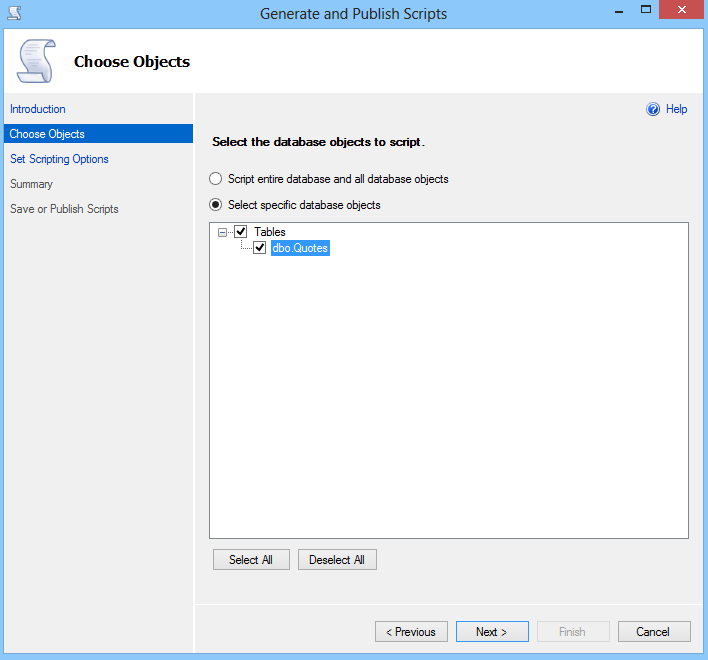Go back with the Previous button

pos(411,632)
